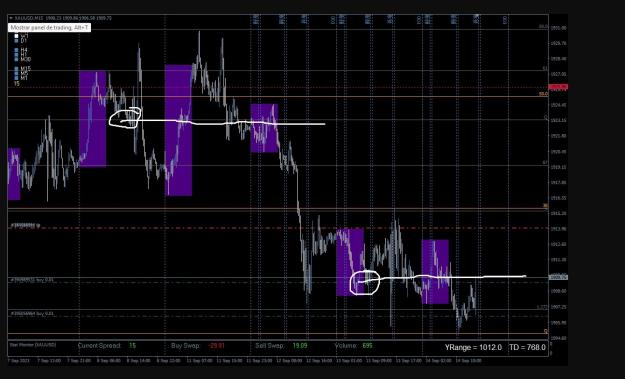Click the 1927.00 price scale label

[x=558, y=74]
